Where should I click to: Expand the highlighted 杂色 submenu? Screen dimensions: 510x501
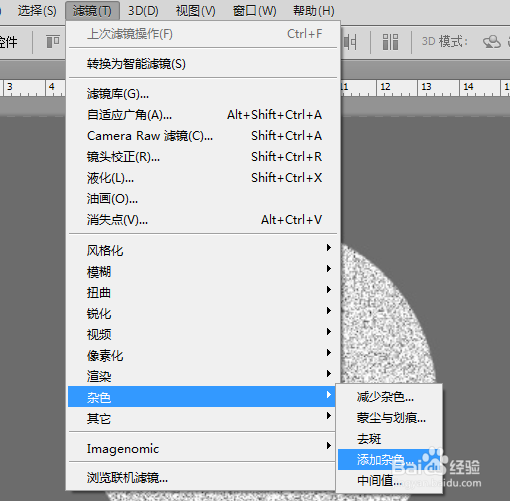(x=202, y=397)
